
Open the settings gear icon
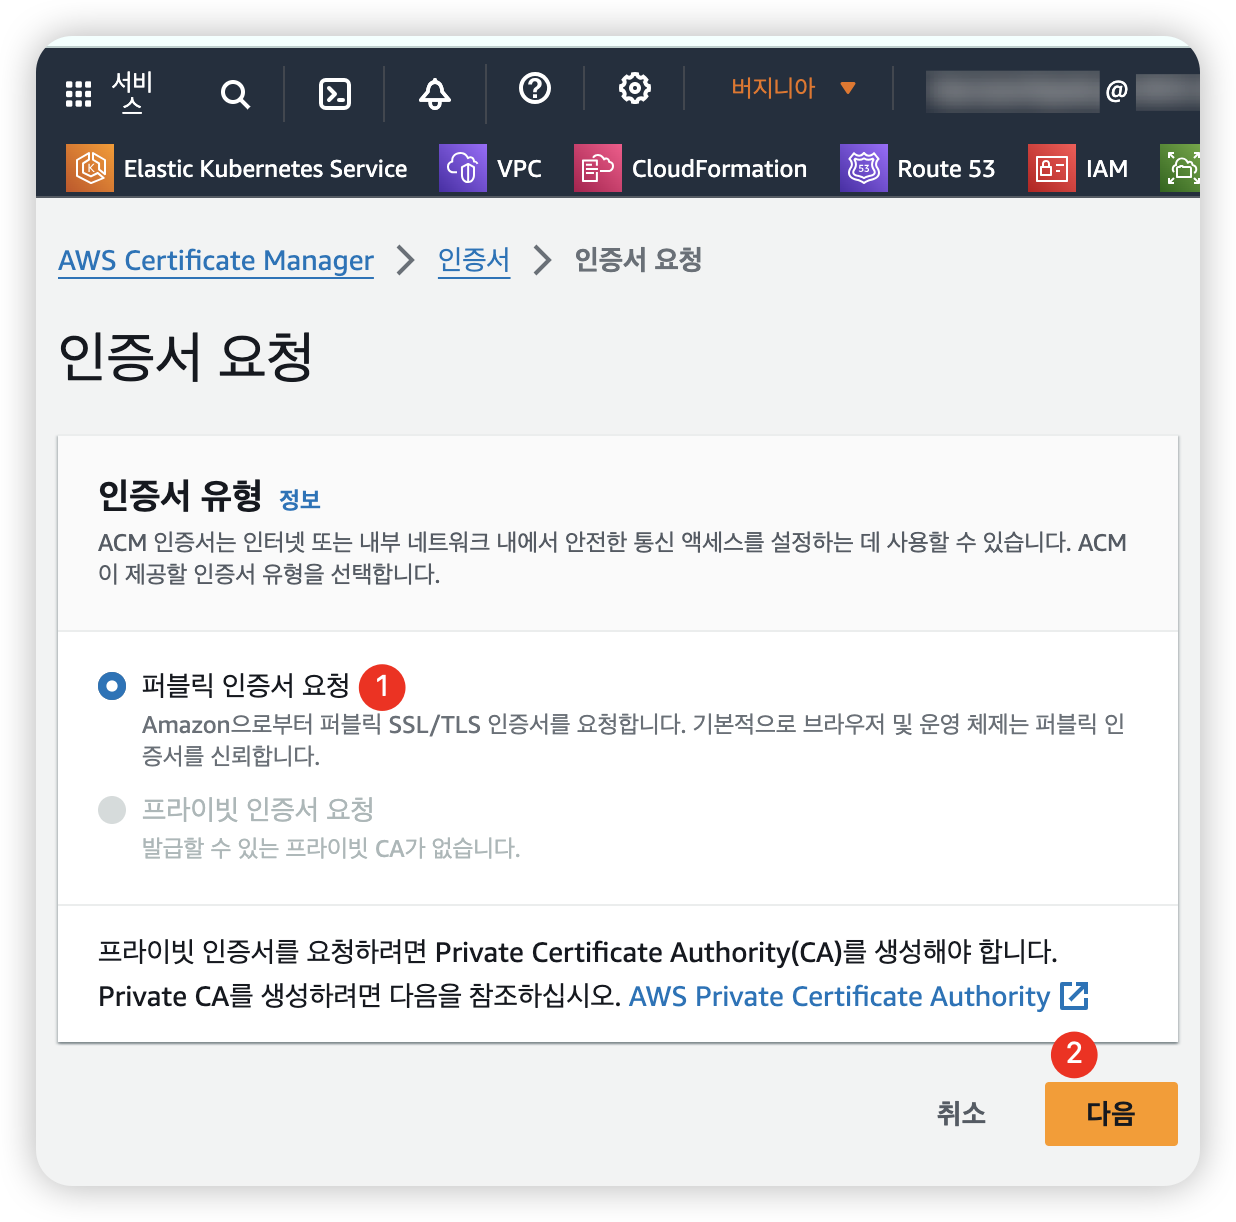(x=634, y=89)
